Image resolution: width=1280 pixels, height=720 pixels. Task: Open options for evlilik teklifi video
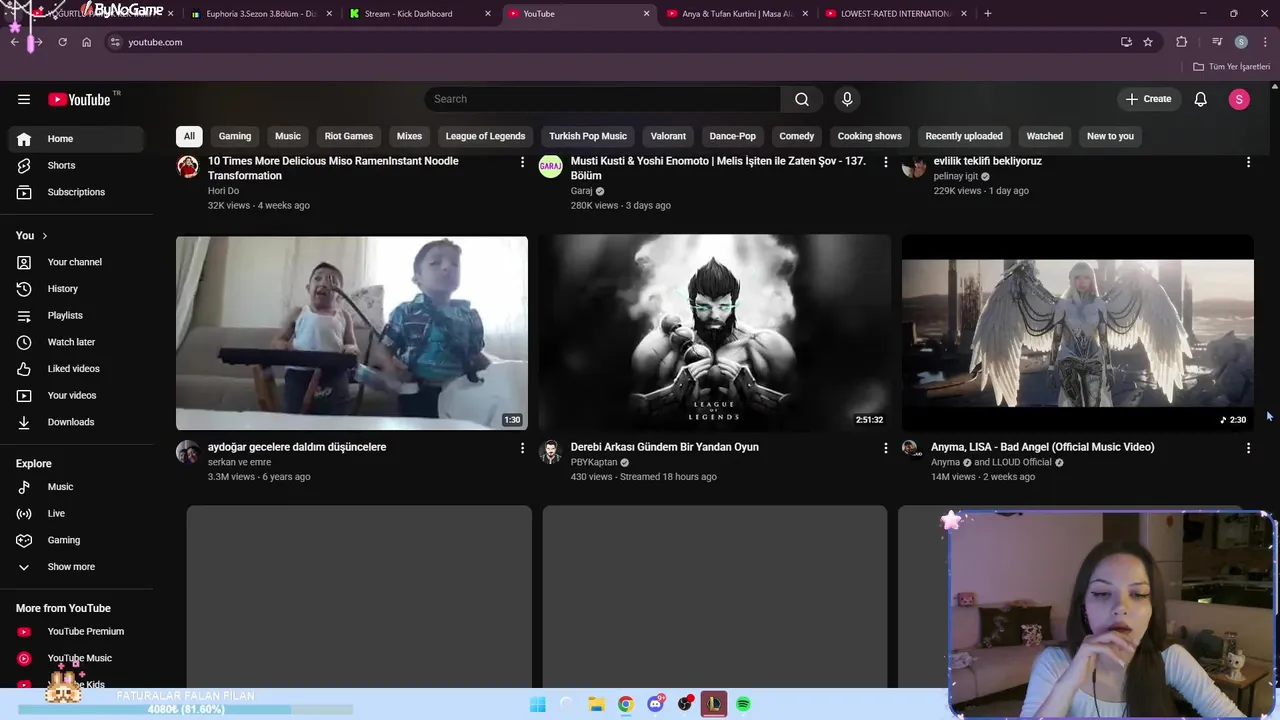point(1248,162)
